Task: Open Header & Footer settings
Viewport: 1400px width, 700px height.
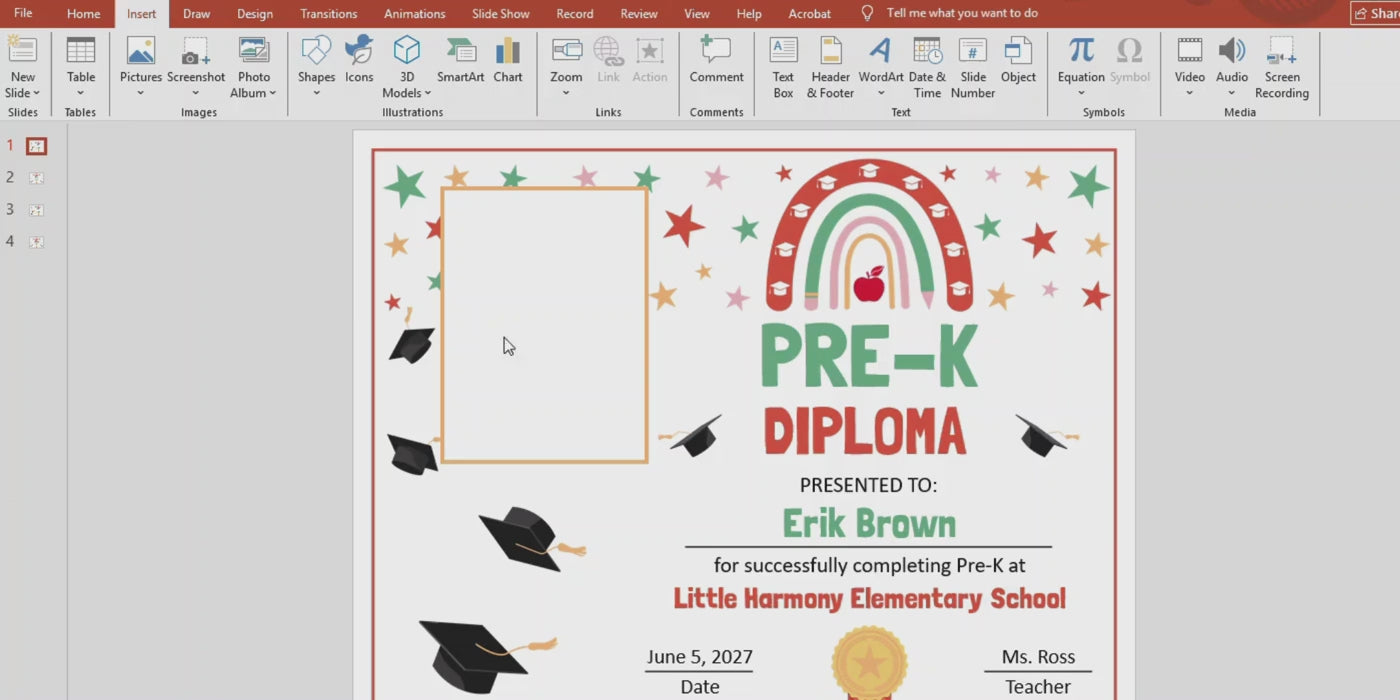Action: [830, 66]
